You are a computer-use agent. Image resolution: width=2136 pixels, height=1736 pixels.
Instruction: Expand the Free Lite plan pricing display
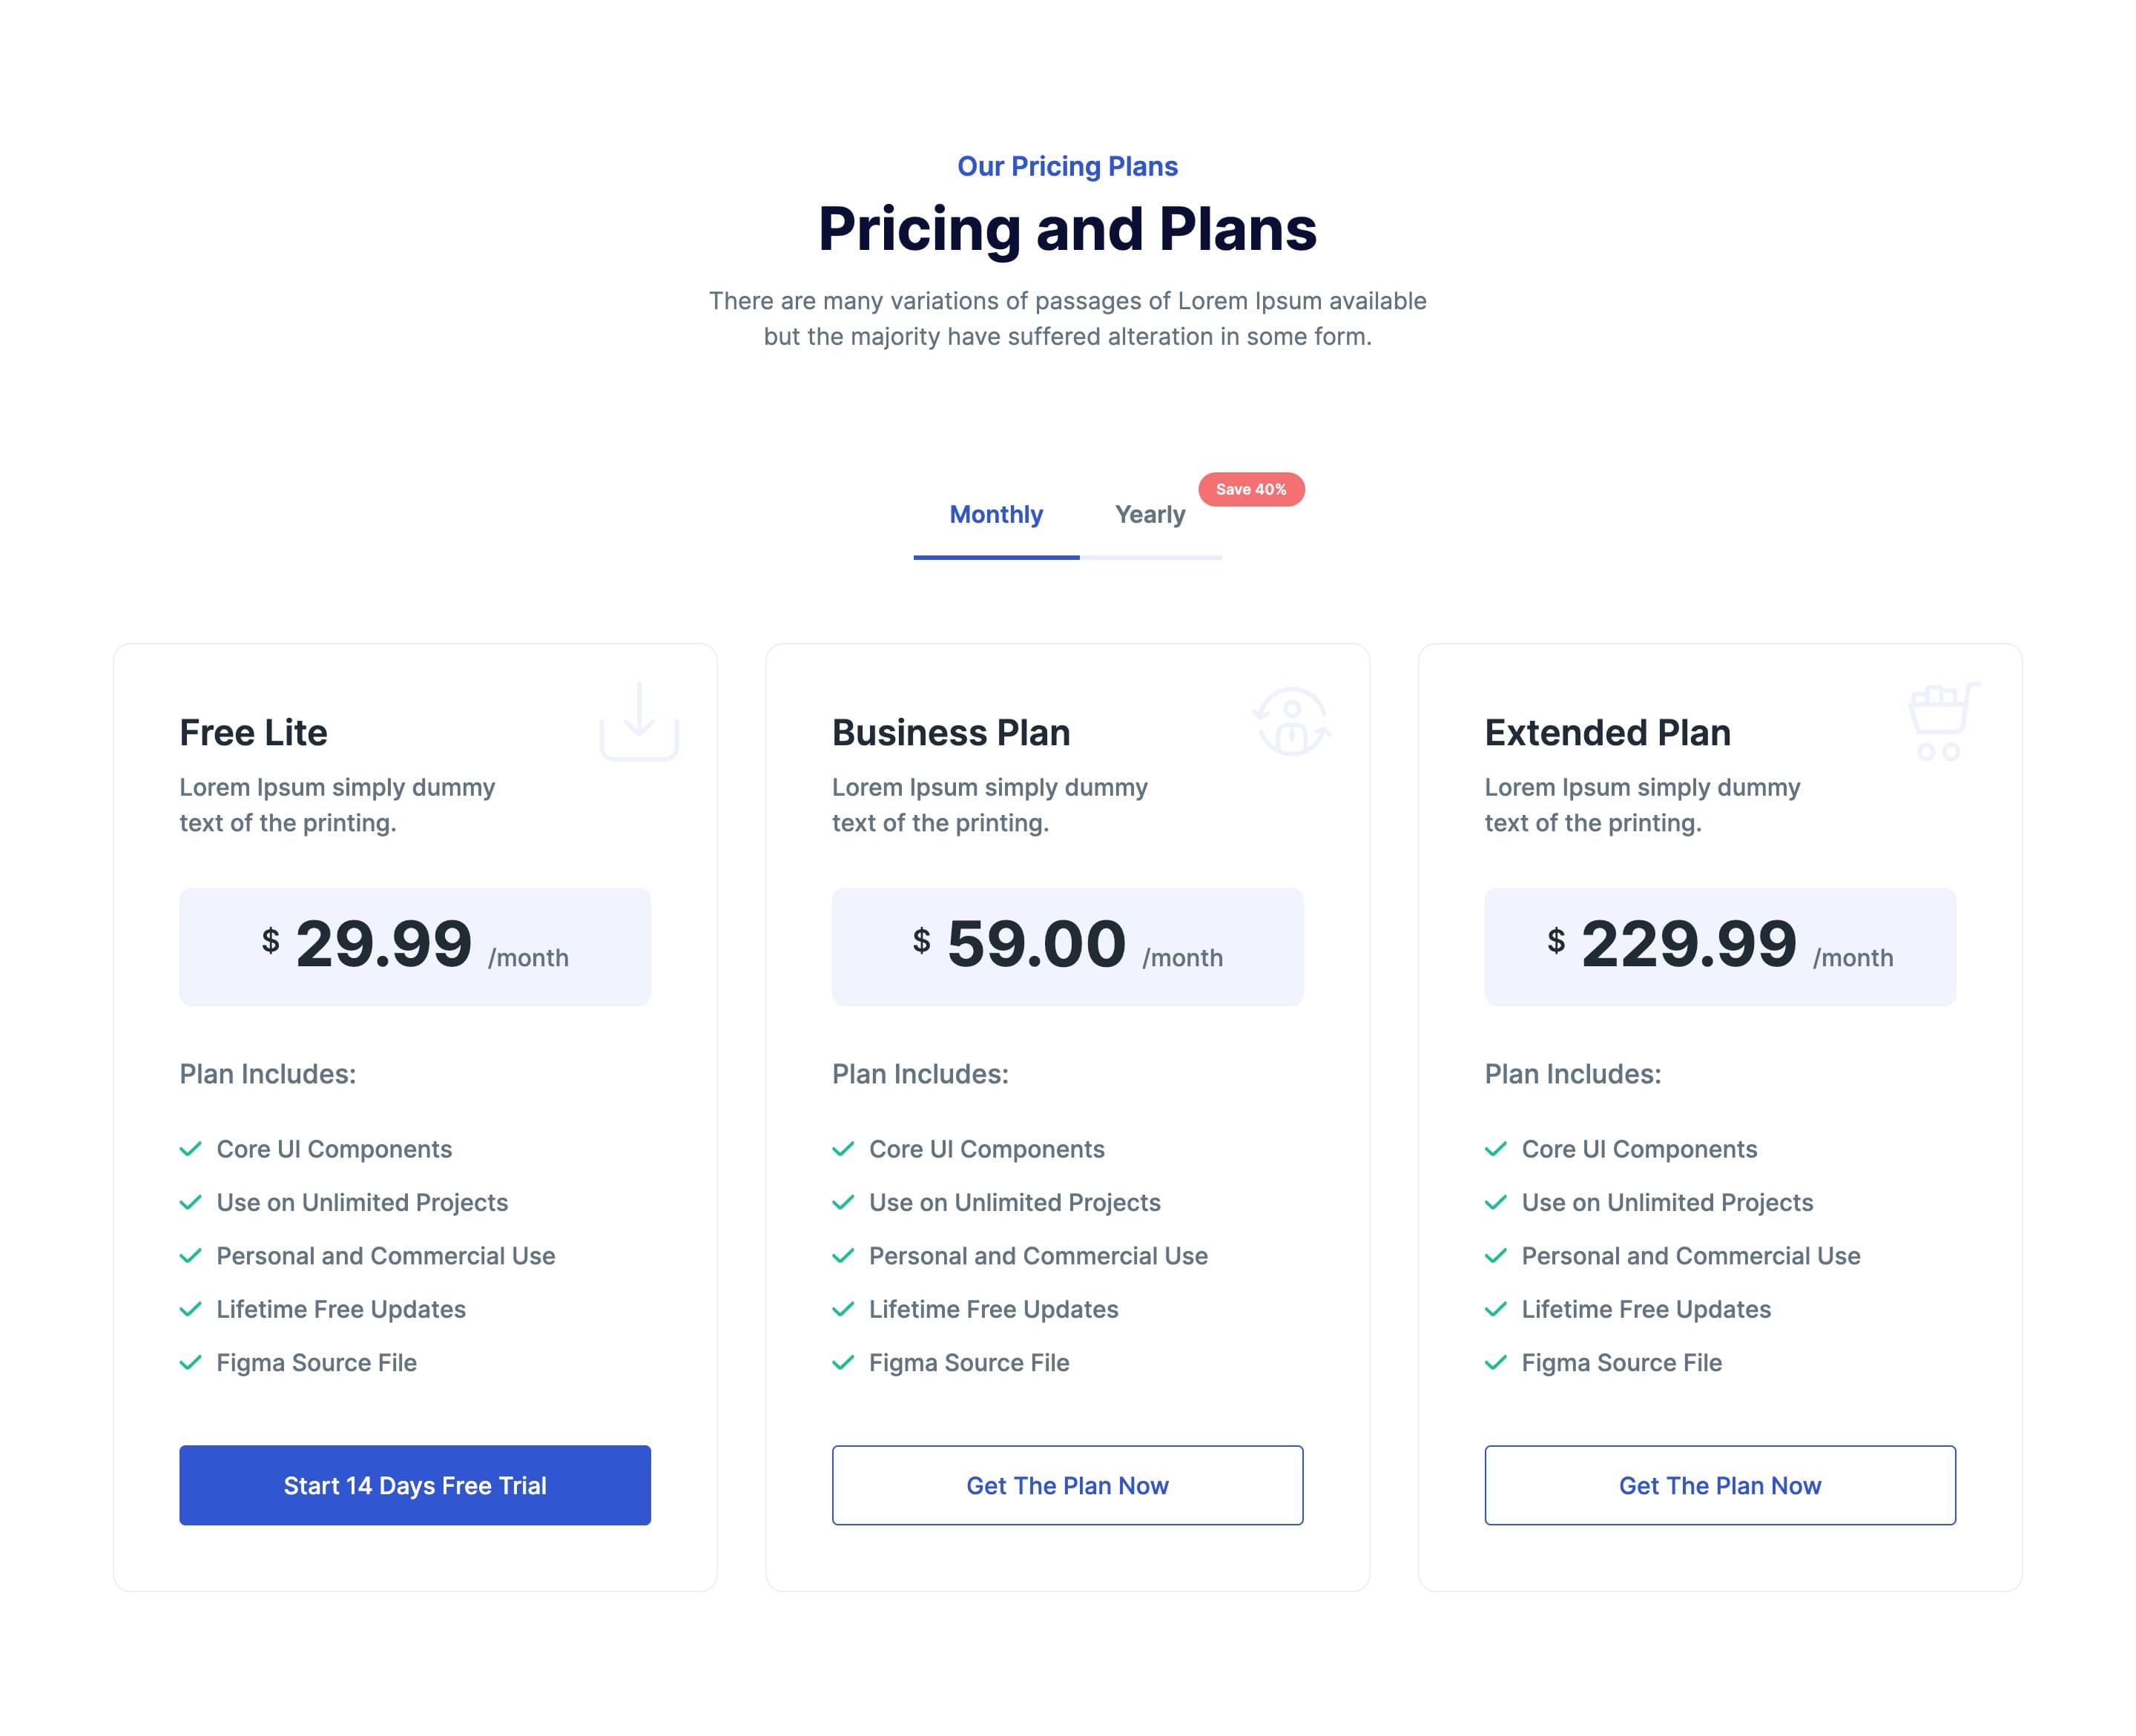[x=415, y=946]
